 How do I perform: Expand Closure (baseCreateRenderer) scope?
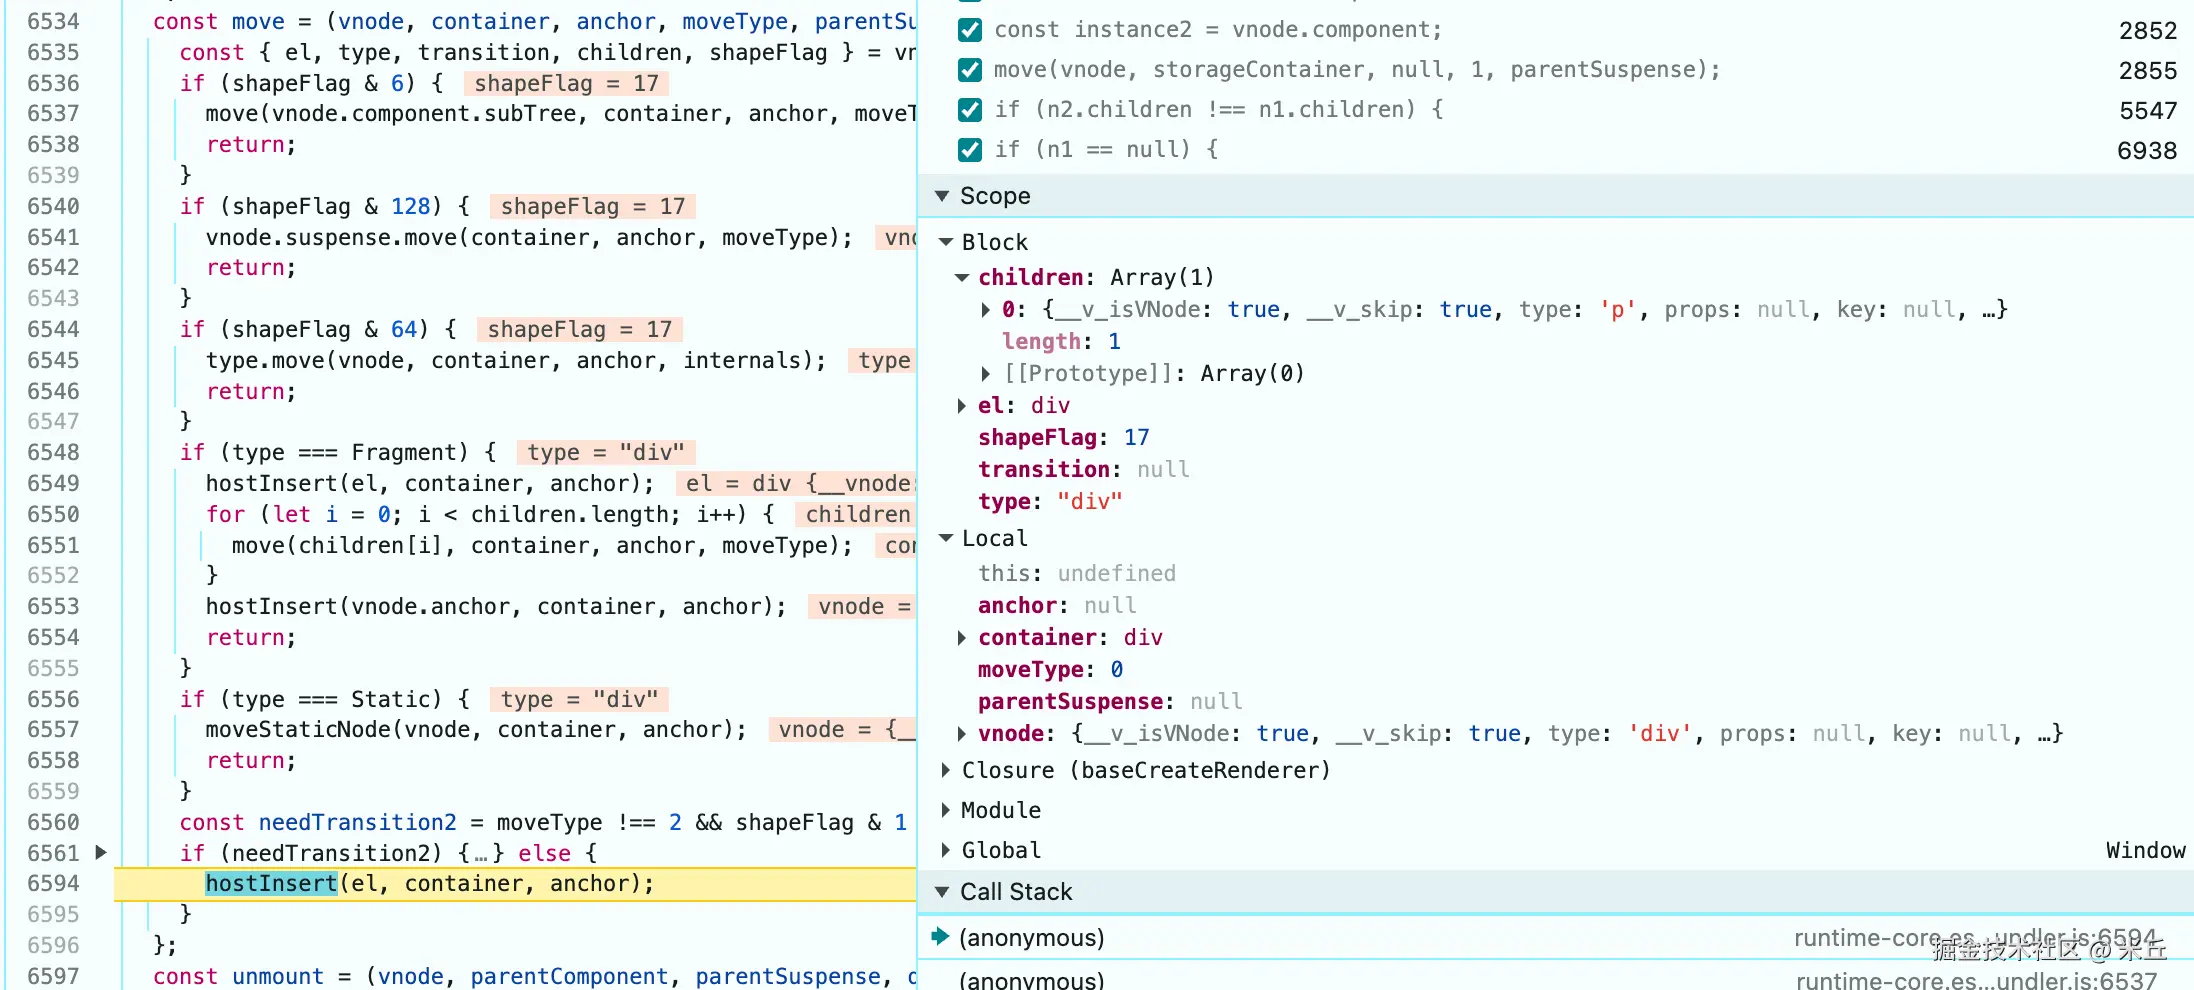[946, 770]
